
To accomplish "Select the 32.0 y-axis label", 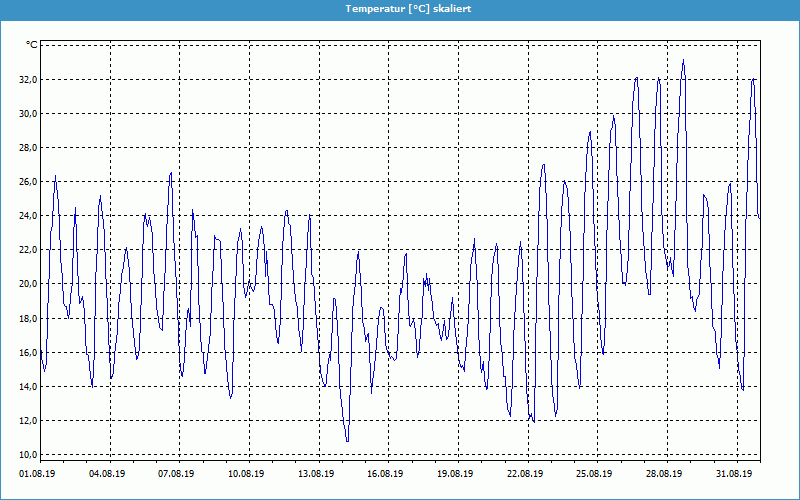I will 28,80.
